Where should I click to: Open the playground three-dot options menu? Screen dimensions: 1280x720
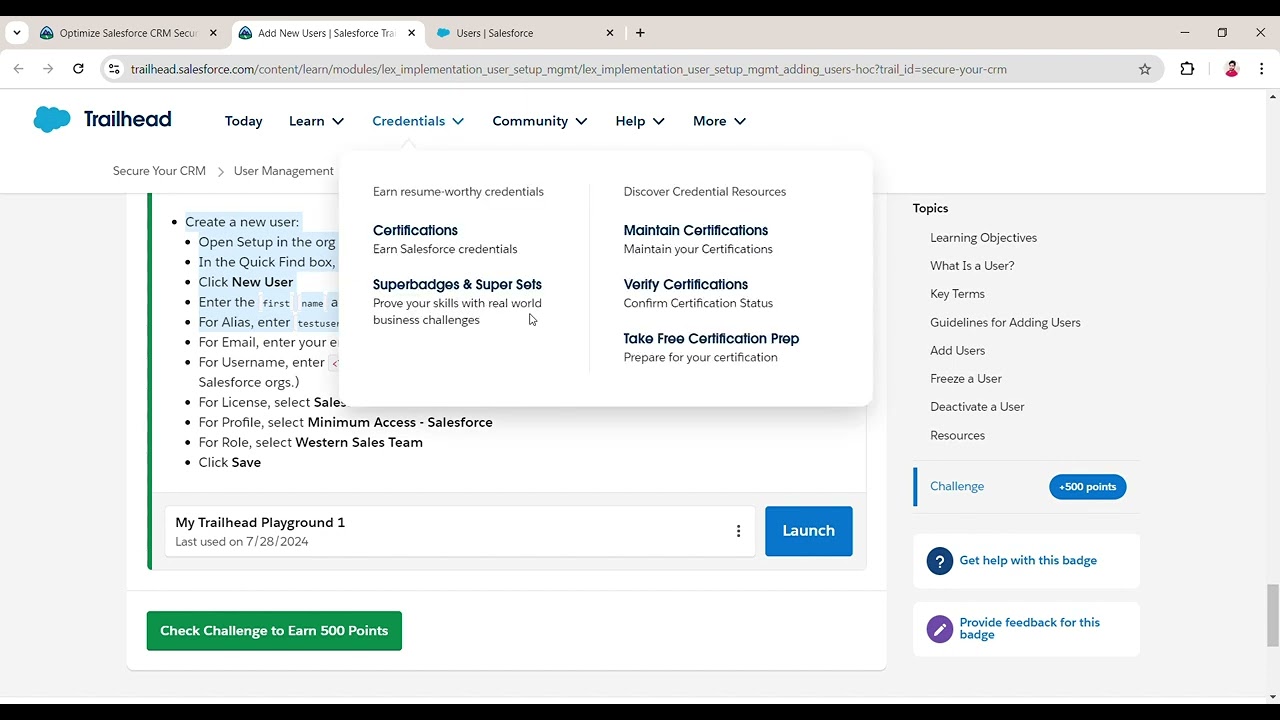click(738, 531)
